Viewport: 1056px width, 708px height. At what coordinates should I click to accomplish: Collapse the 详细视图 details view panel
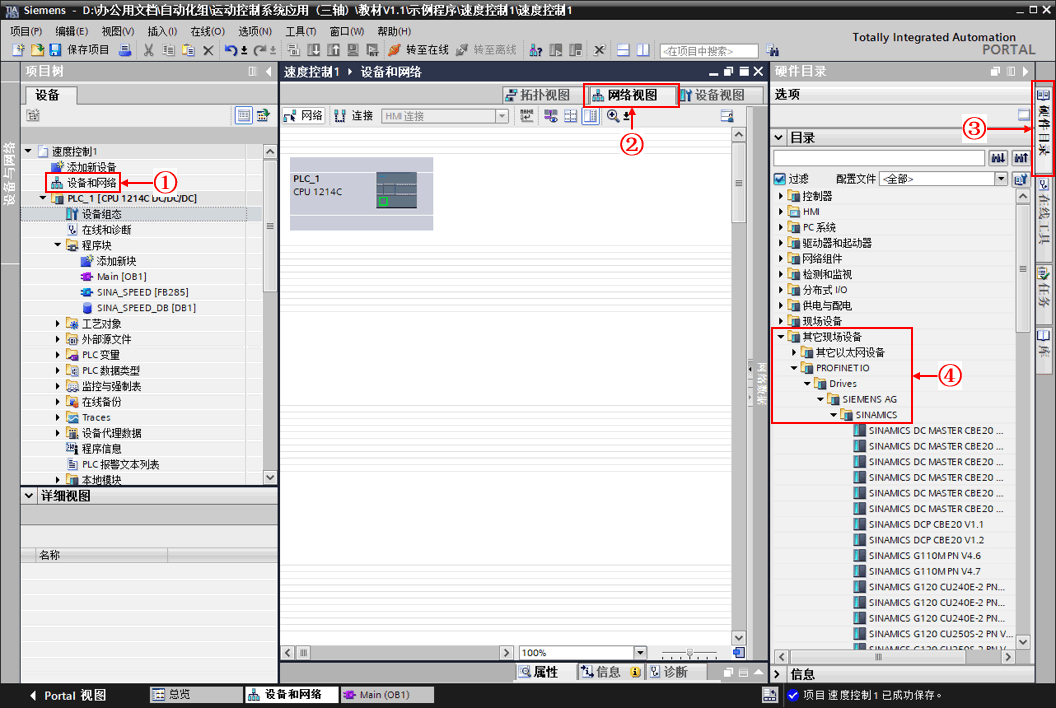coord(29,495)
